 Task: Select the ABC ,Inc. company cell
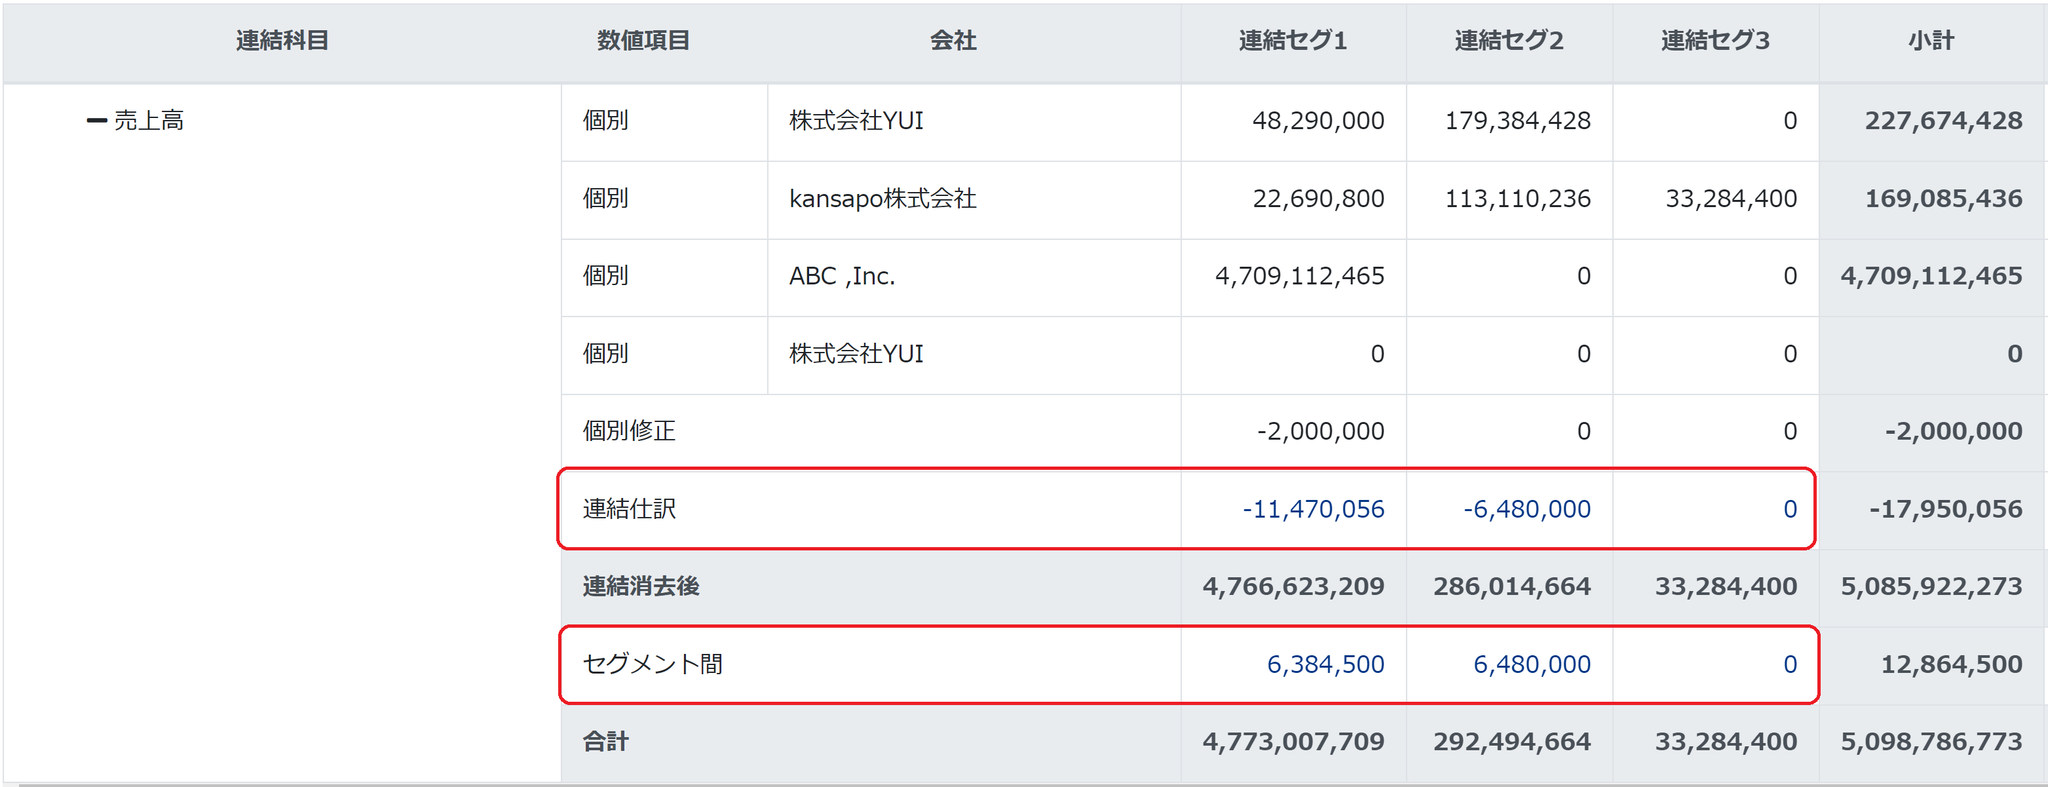click(841, 276)
